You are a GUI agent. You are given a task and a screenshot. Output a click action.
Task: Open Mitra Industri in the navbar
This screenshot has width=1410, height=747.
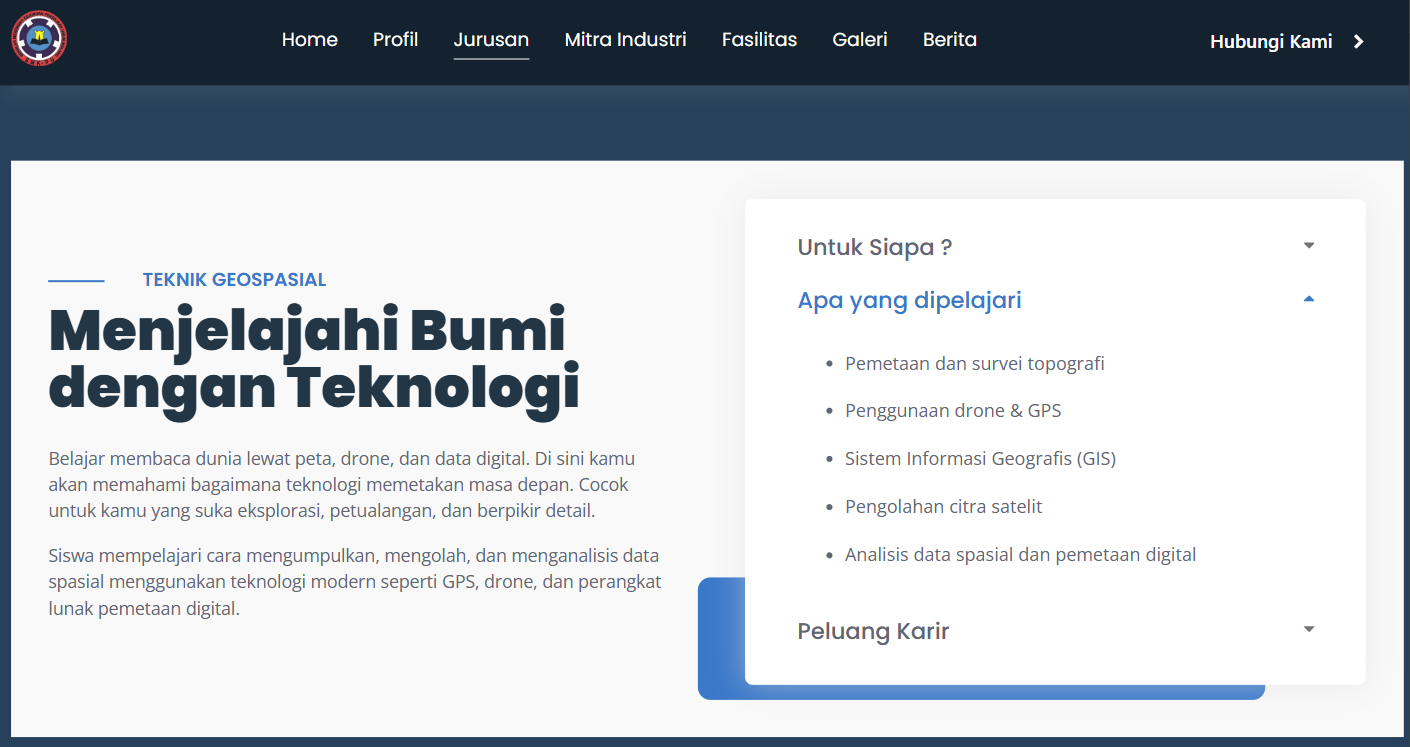[625, 40]
